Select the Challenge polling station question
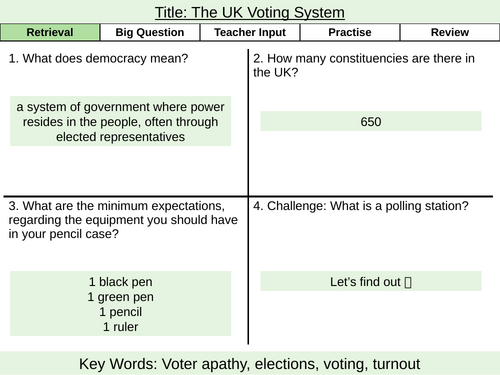 (361, 206)
